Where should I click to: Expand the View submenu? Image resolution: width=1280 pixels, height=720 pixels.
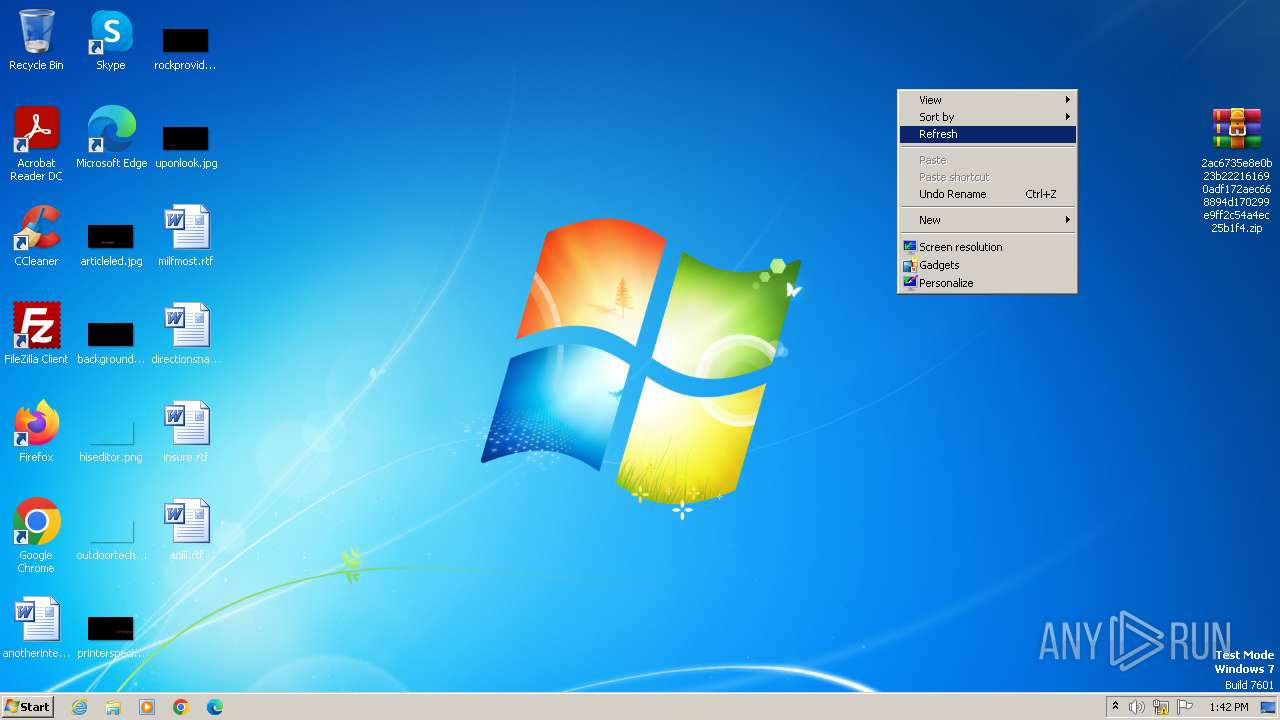coord(987,100)
